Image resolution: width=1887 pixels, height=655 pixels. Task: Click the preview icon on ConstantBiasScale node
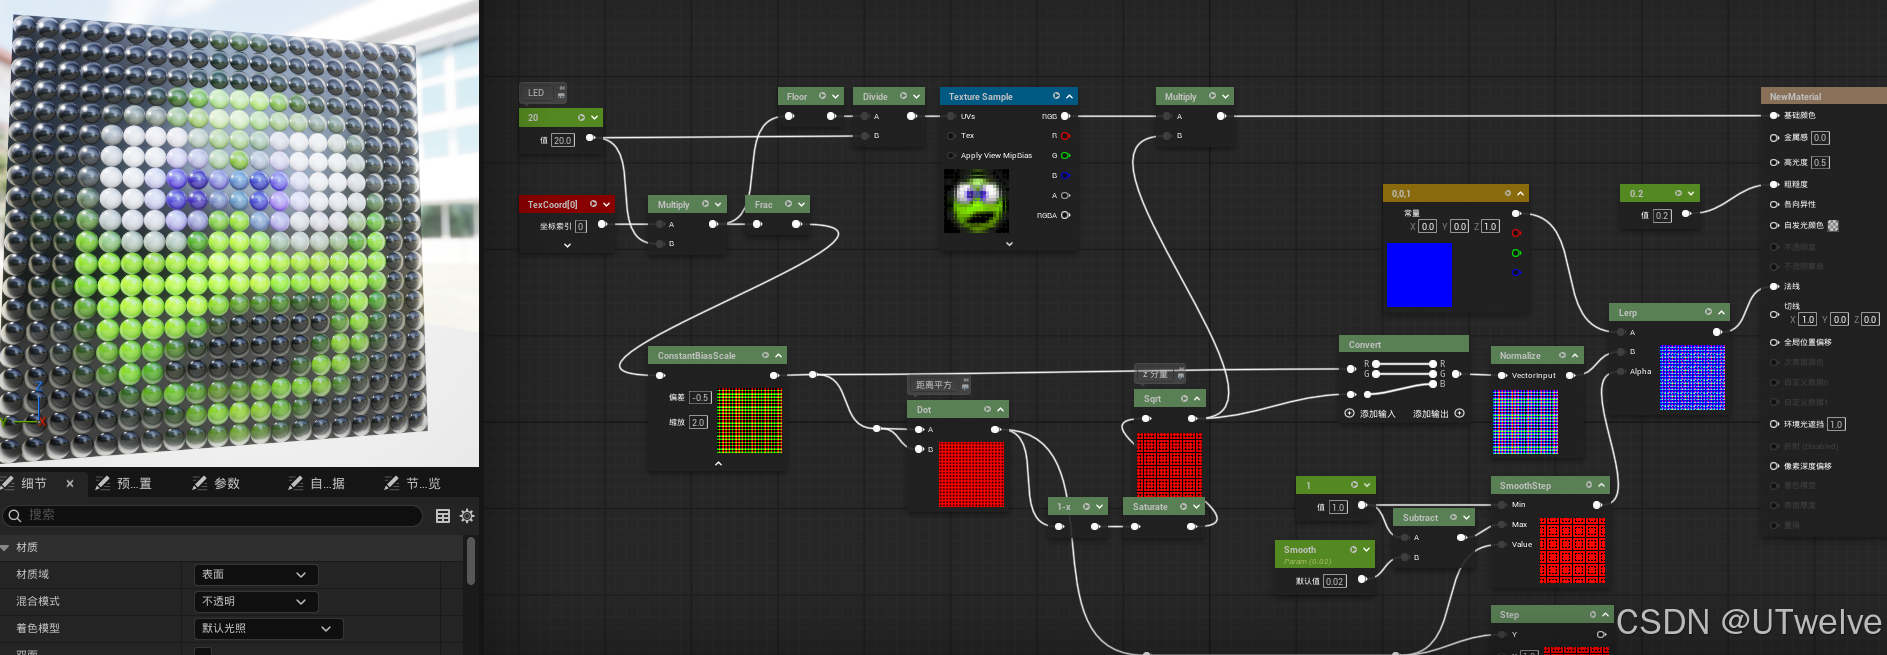[x=765, y=355]
